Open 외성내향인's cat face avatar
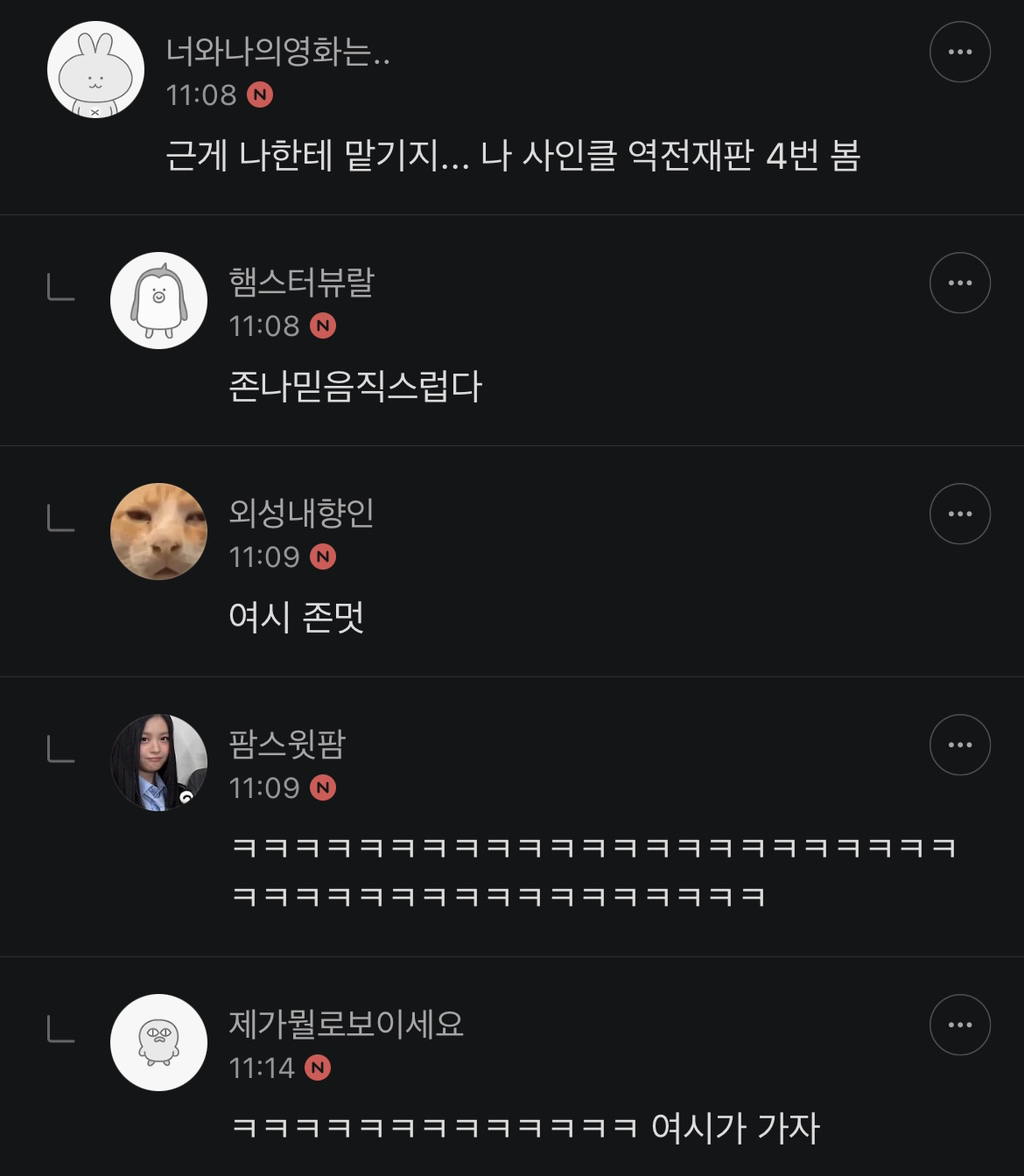This screenshot has width=1024, height=1176. click(159, 531)
